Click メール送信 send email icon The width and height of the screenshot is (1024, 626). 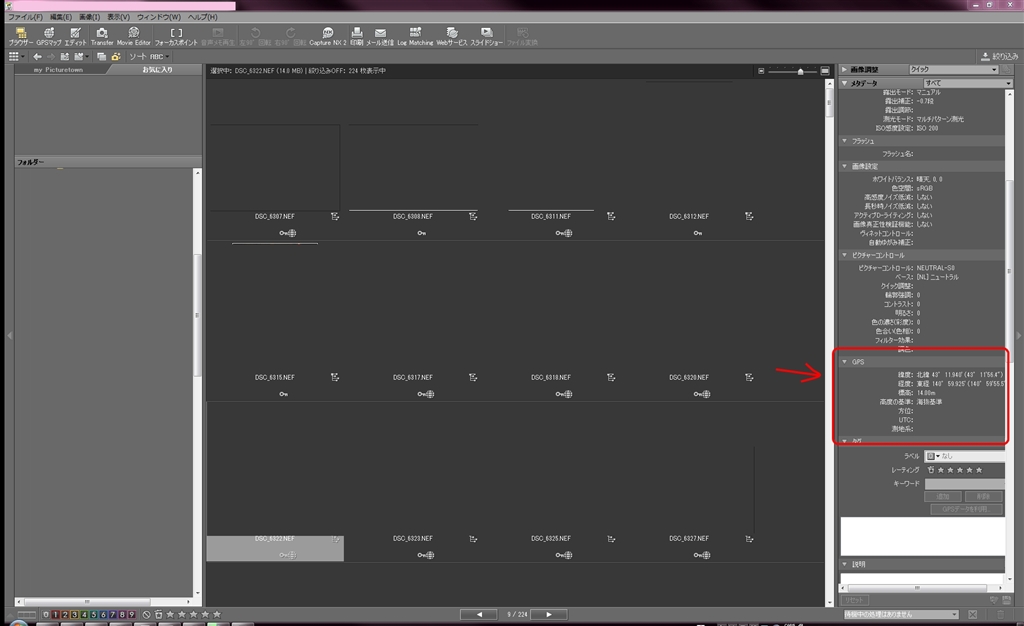(x=380, y=36)
